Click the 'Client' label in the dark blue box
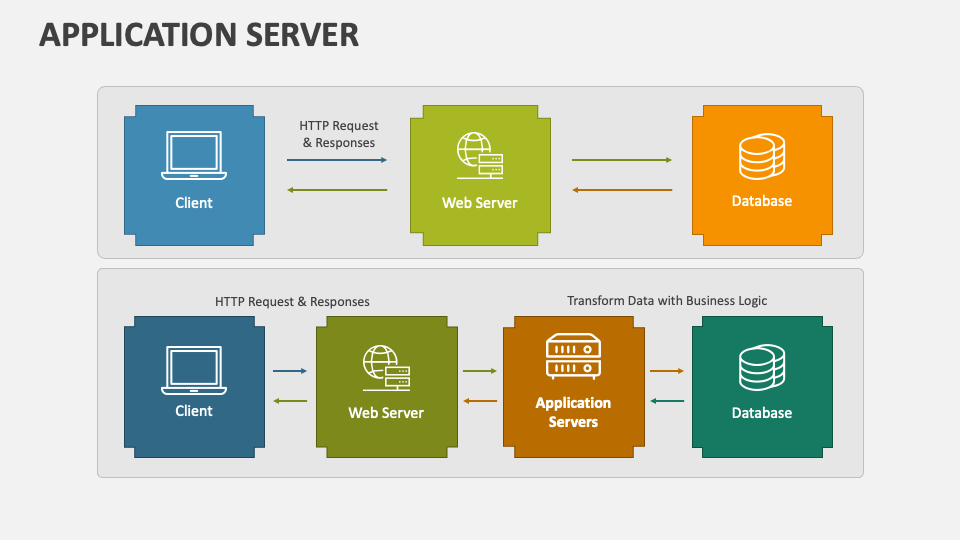This screenshot has height=540, width=960. (193, 411)
